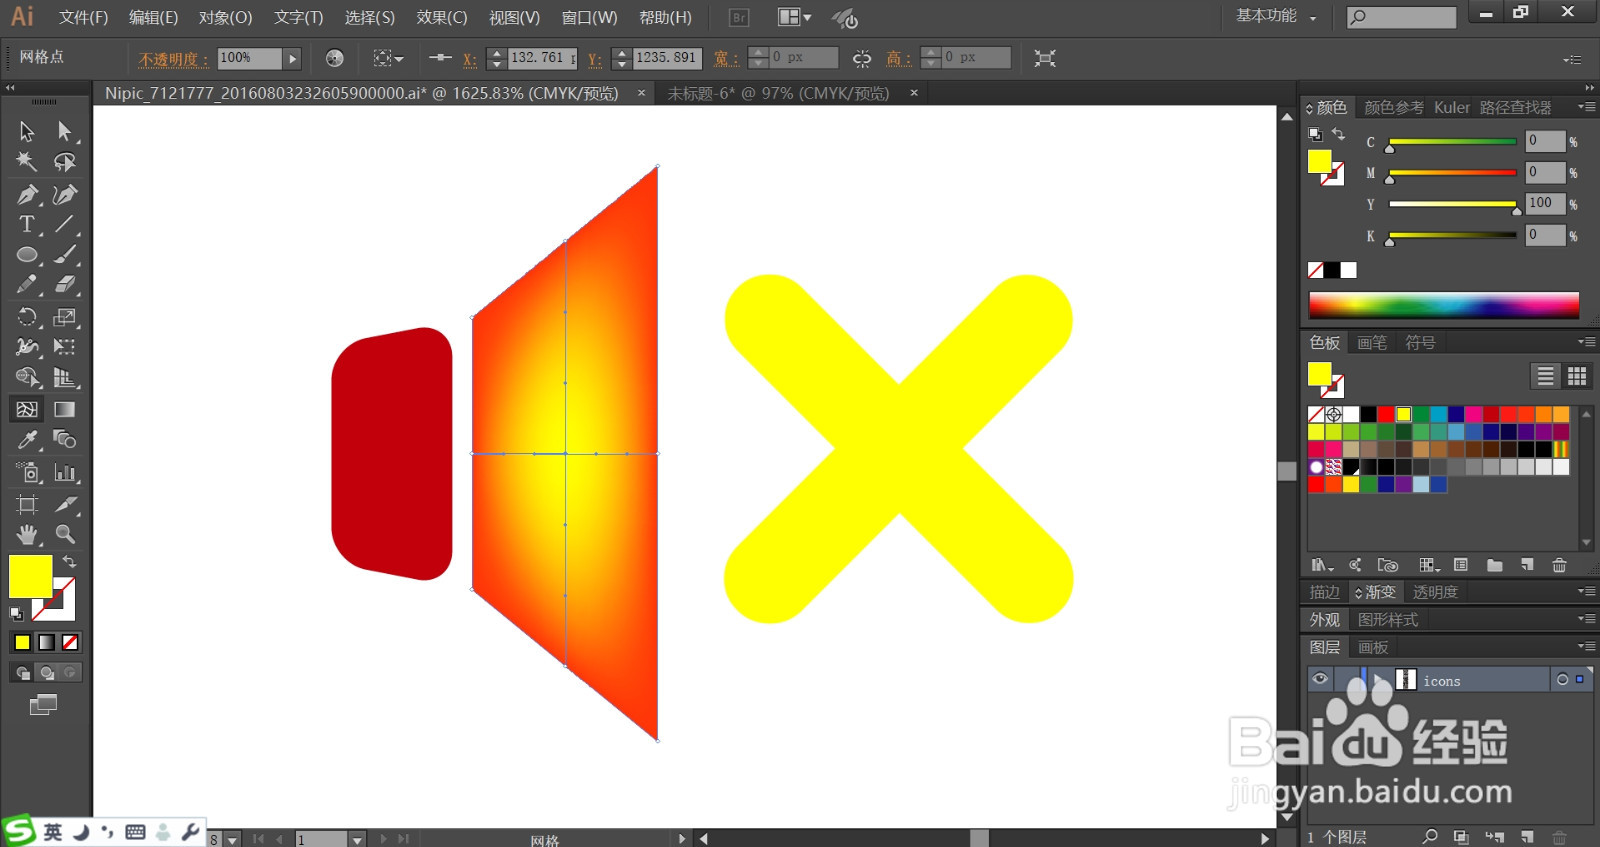Switch to the 路径查找器 panel tab
This screenshot has height=847, width=1600.
(1515, 107)
